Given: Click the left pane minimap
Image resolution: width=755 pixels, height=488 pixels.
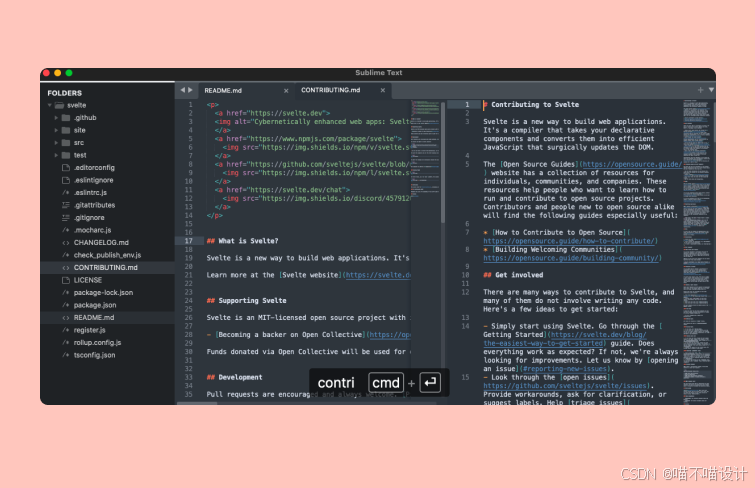Looking at the screenshot, I should [x=425, y=149].
